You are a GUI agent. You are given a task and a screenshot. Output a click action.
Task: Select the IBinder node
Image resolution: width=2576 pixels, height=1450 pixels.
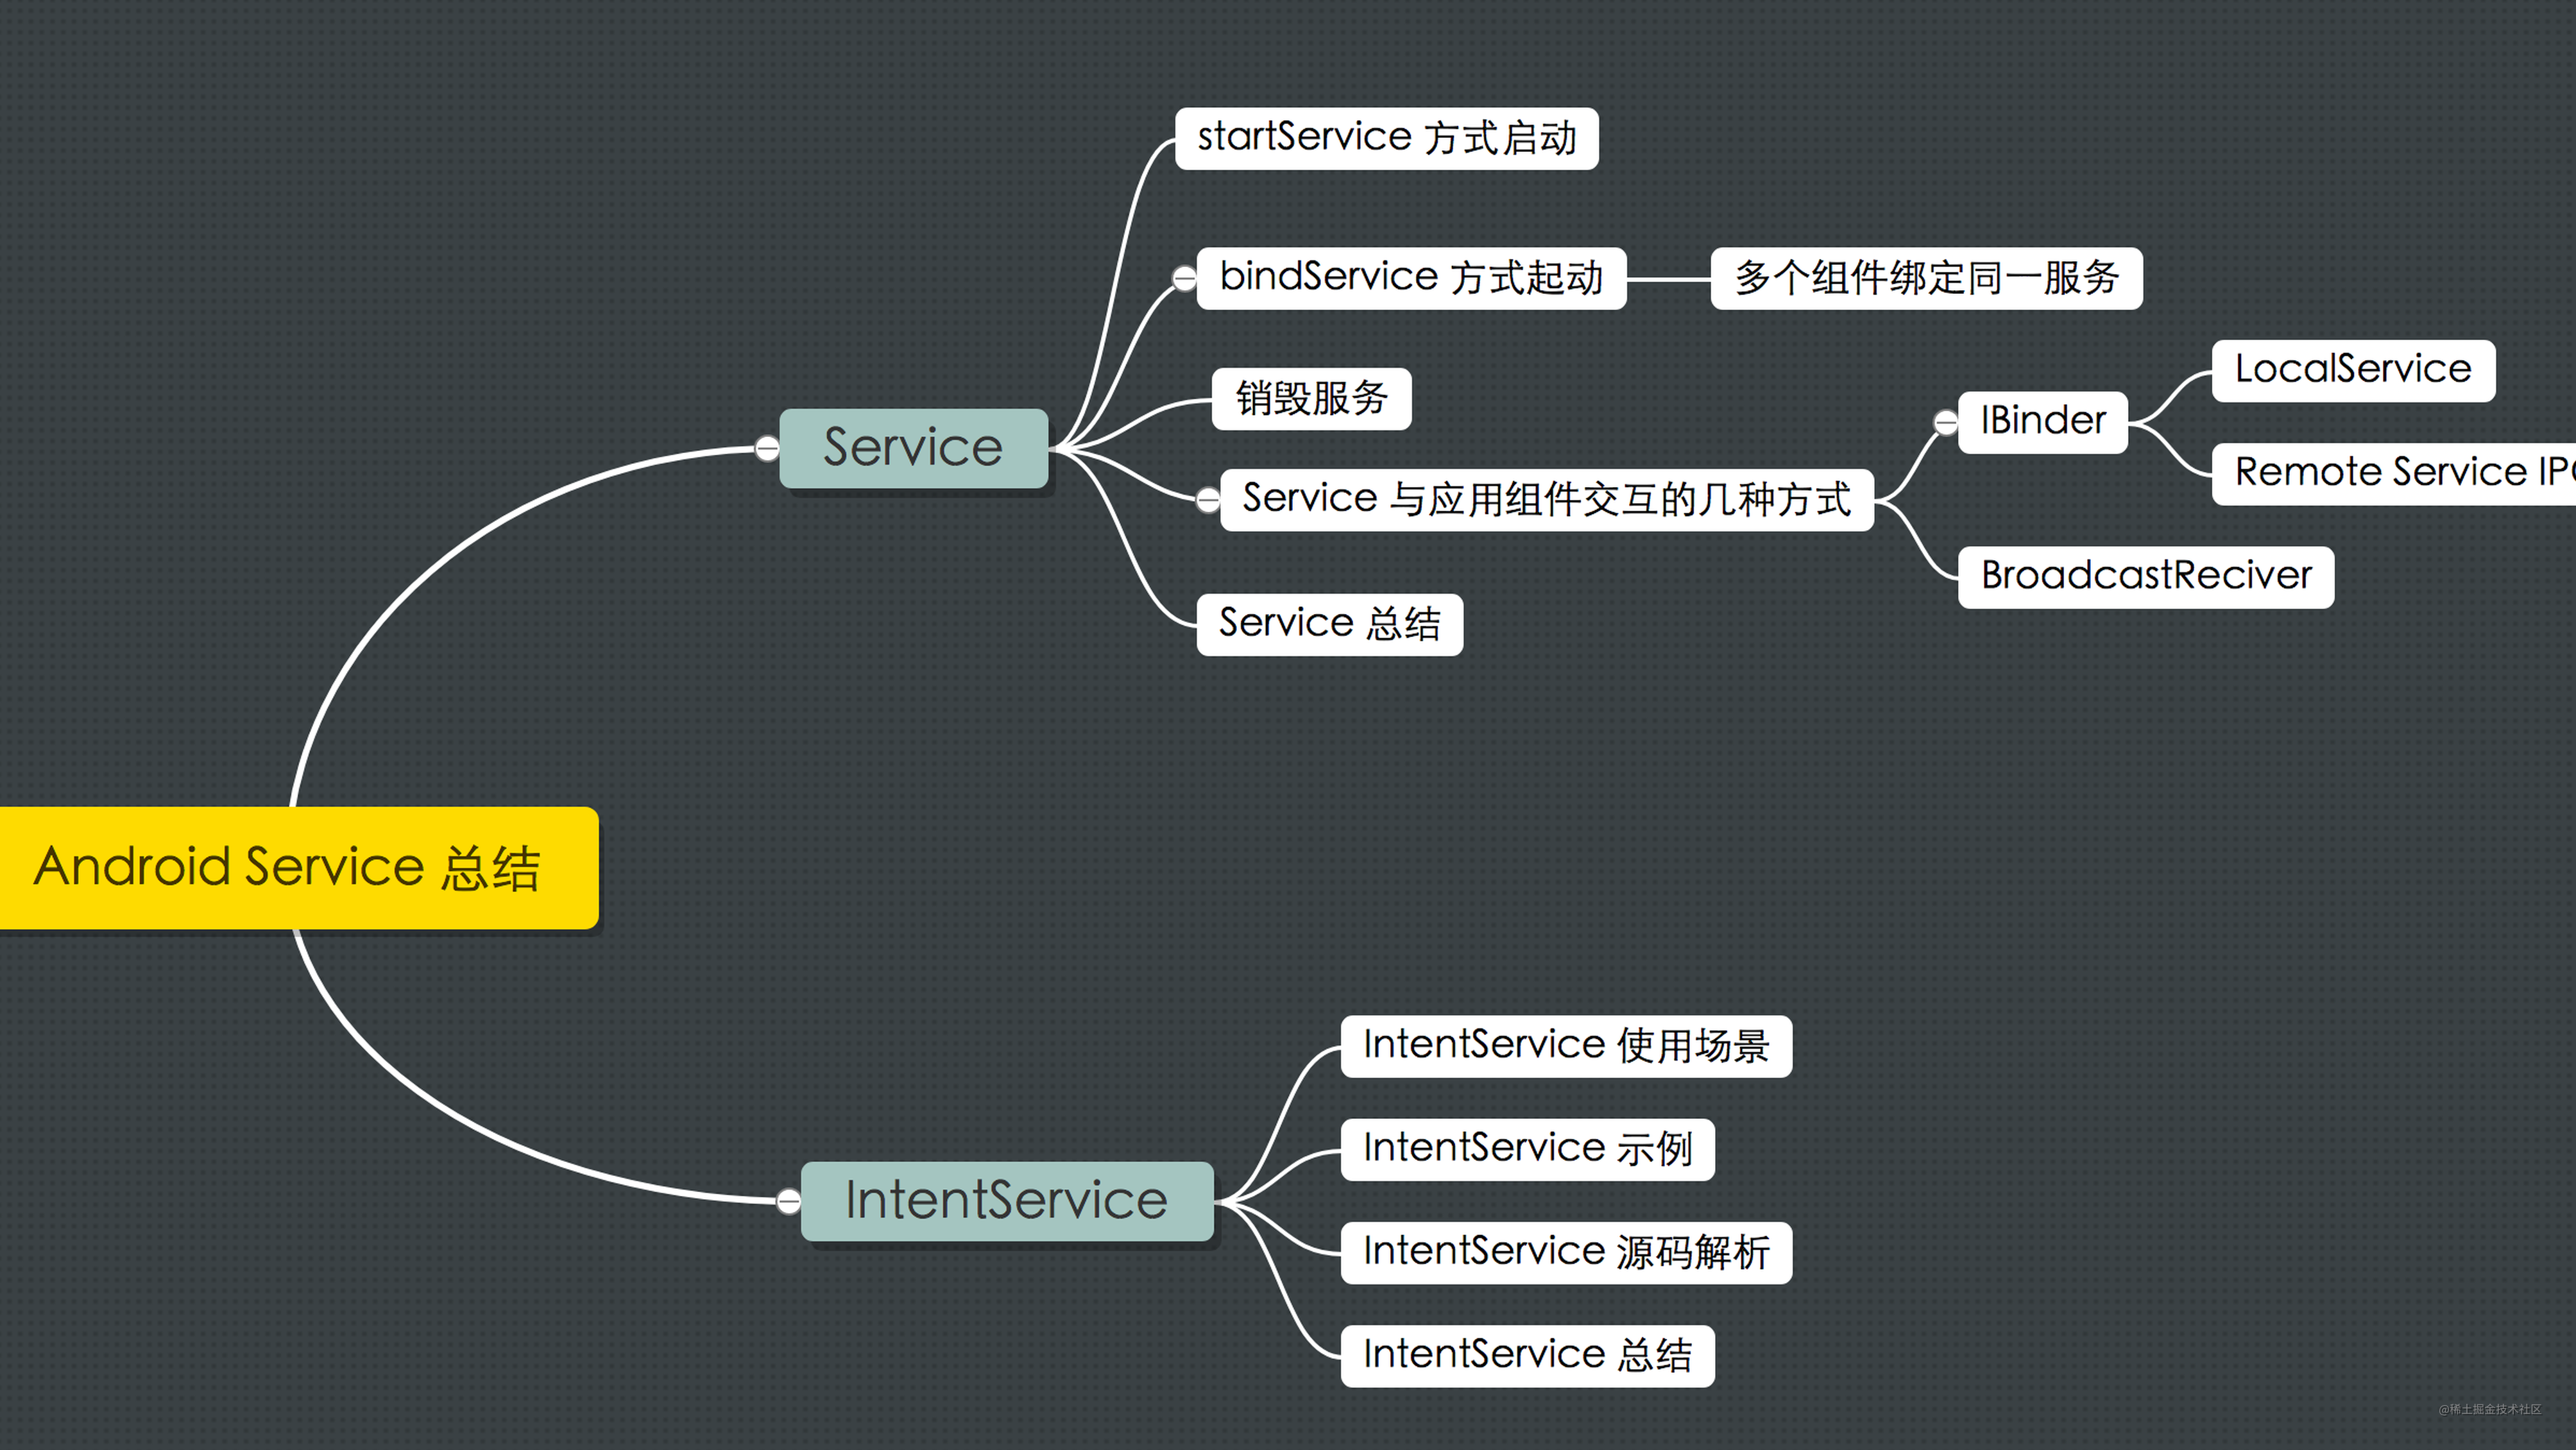[x=2042, y=422]
